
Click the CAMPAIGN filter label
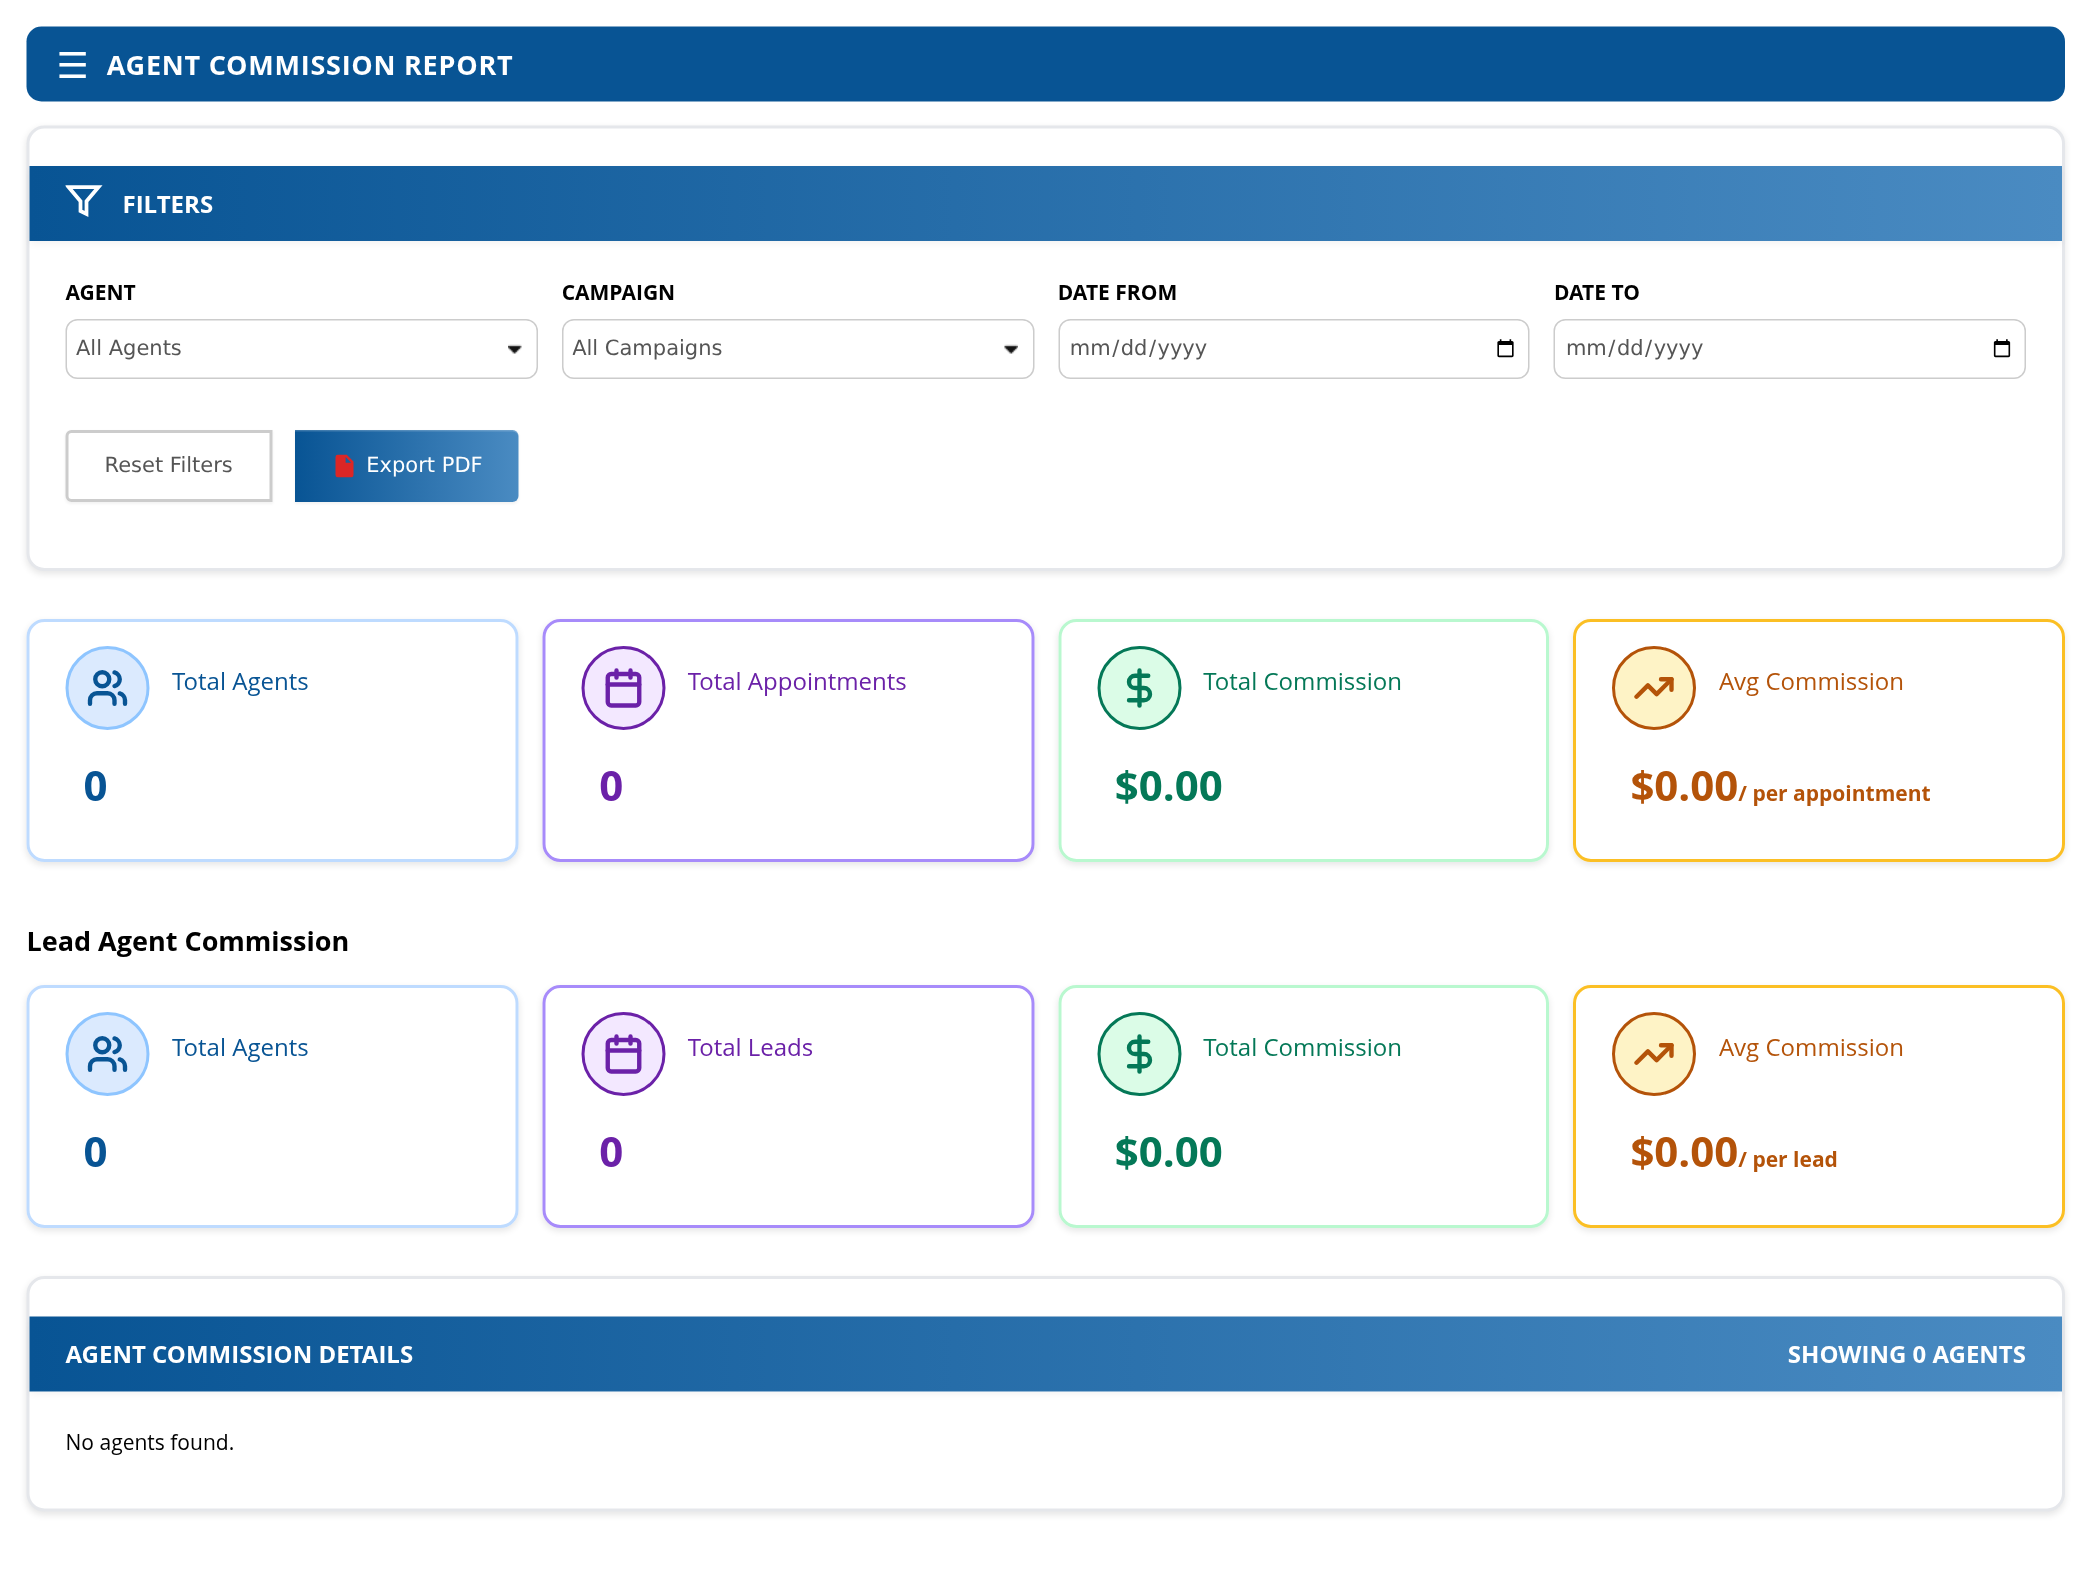618,293
